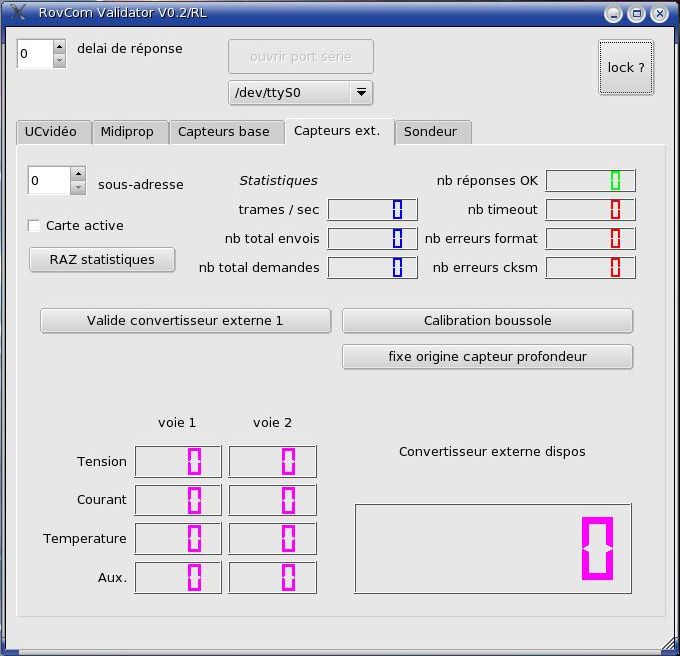Increase delai de réponse with up arrow
The width and height of the screenshot is (680, 656).
[59, 46]
